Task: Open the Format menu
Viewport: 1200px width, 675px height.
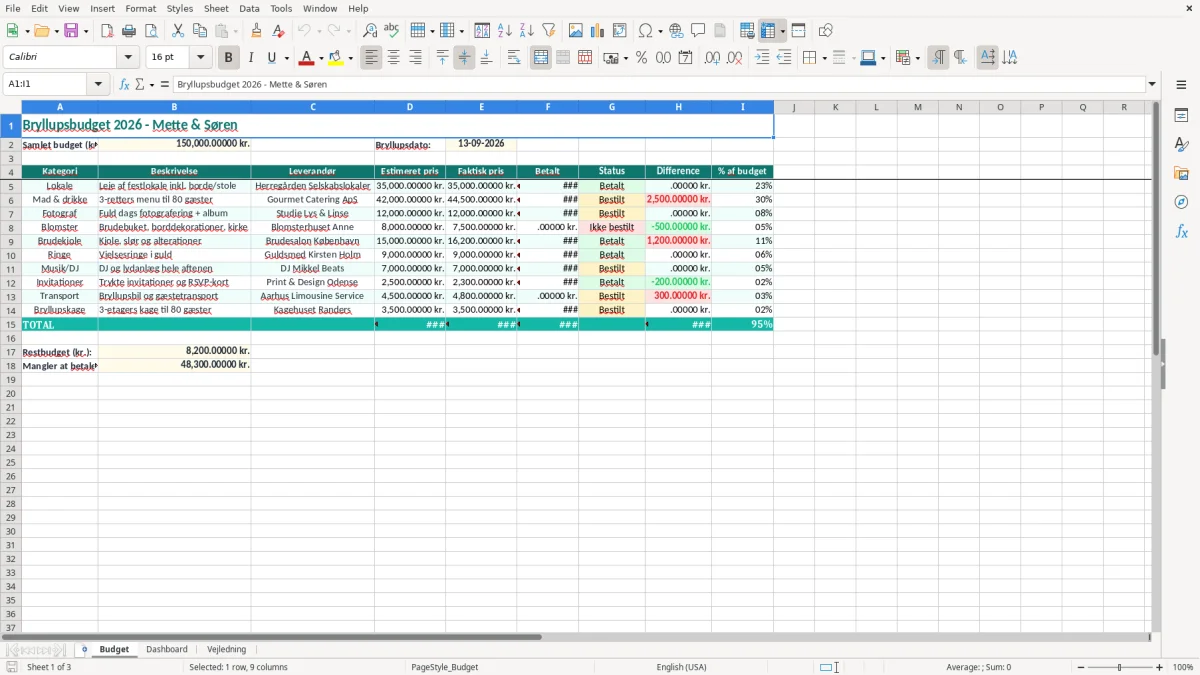Action: point(141,8)
